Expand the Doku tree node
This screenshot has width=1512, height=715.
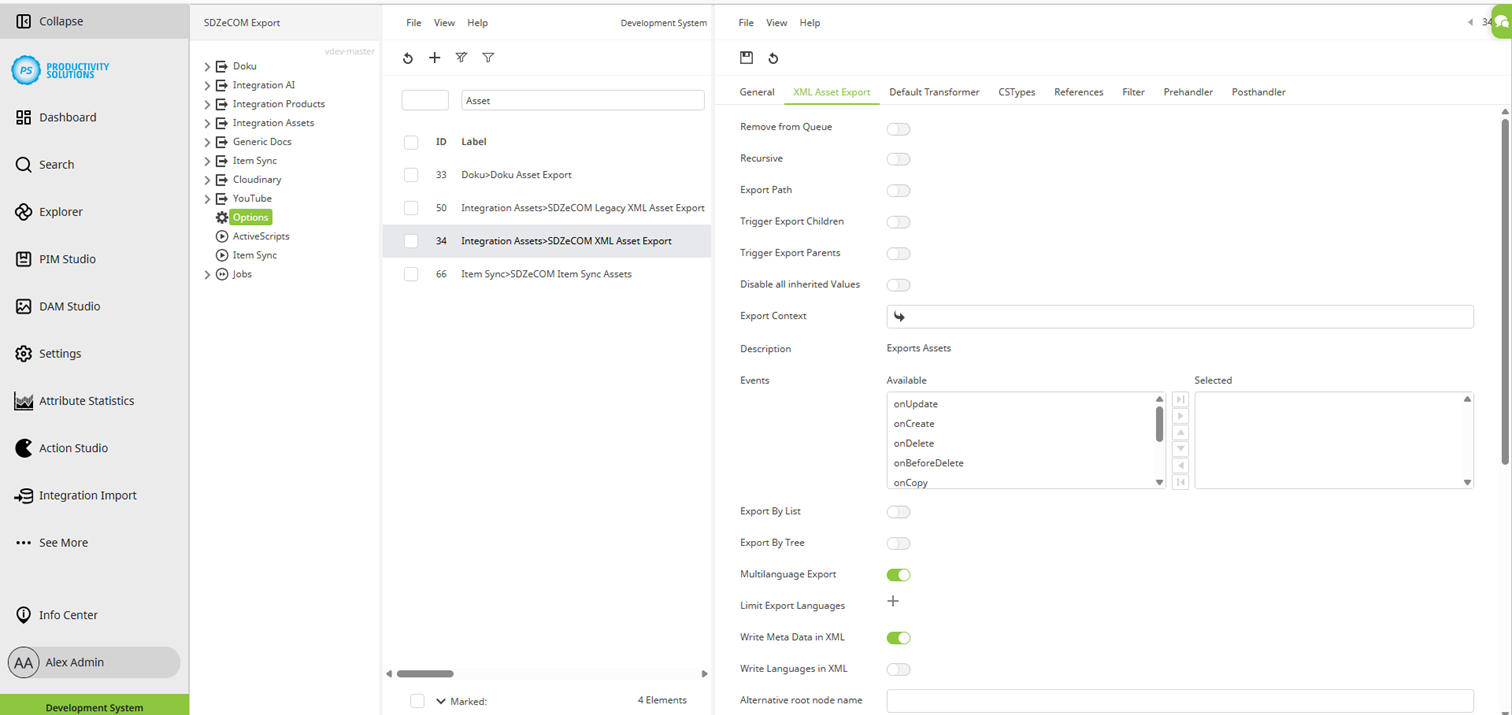207,67
